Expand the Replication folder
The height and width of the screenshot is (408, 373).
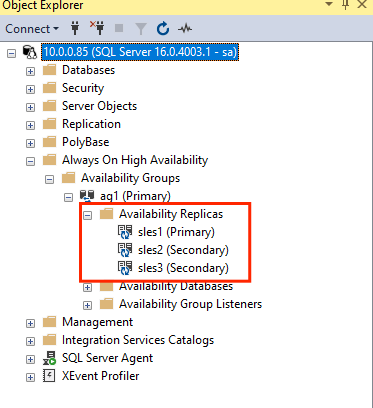30,125
